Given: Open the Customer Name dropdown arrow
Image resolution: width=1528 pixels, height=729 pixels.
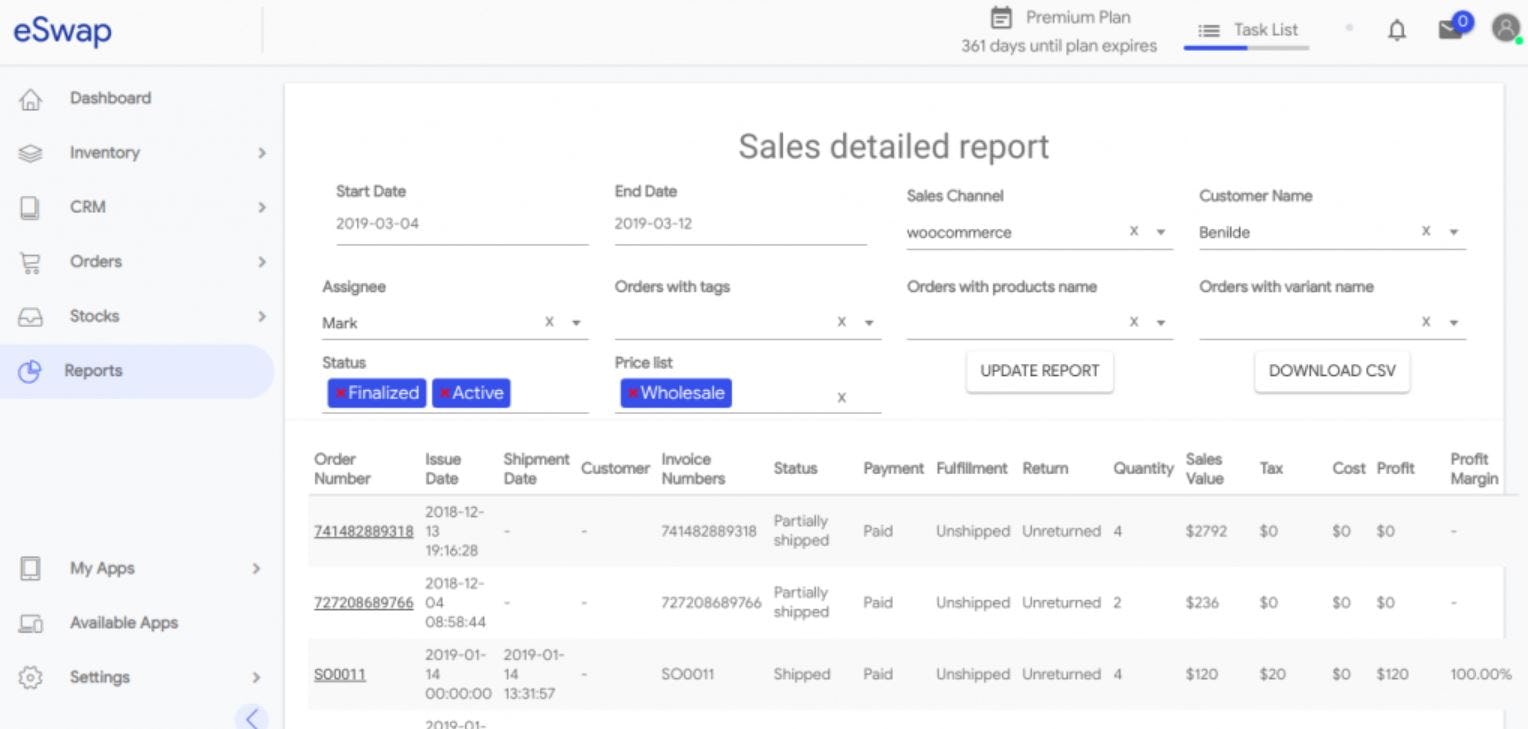Looking at the screenshot, I should tap(1453, 232).
